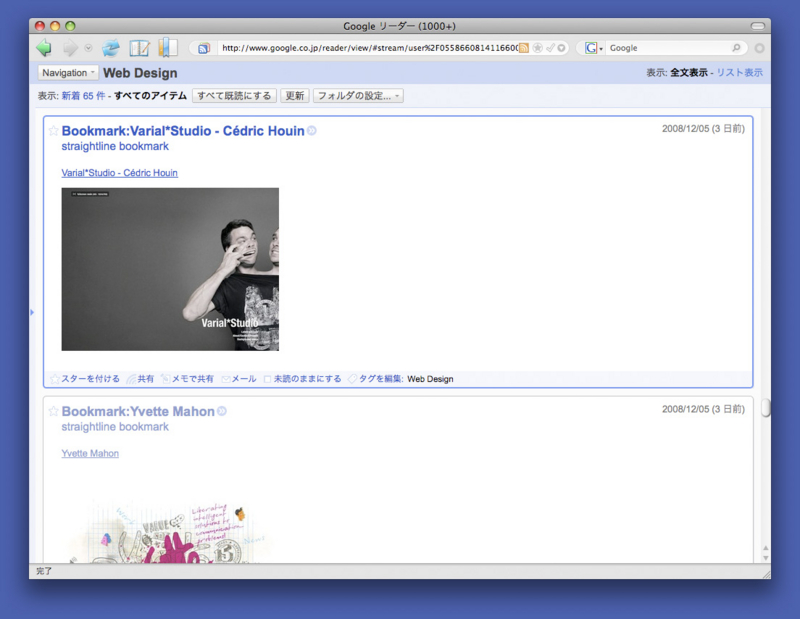Click 共有 share action
The width and height of the screenshot is (800, 619).
[x=140, y=379]
